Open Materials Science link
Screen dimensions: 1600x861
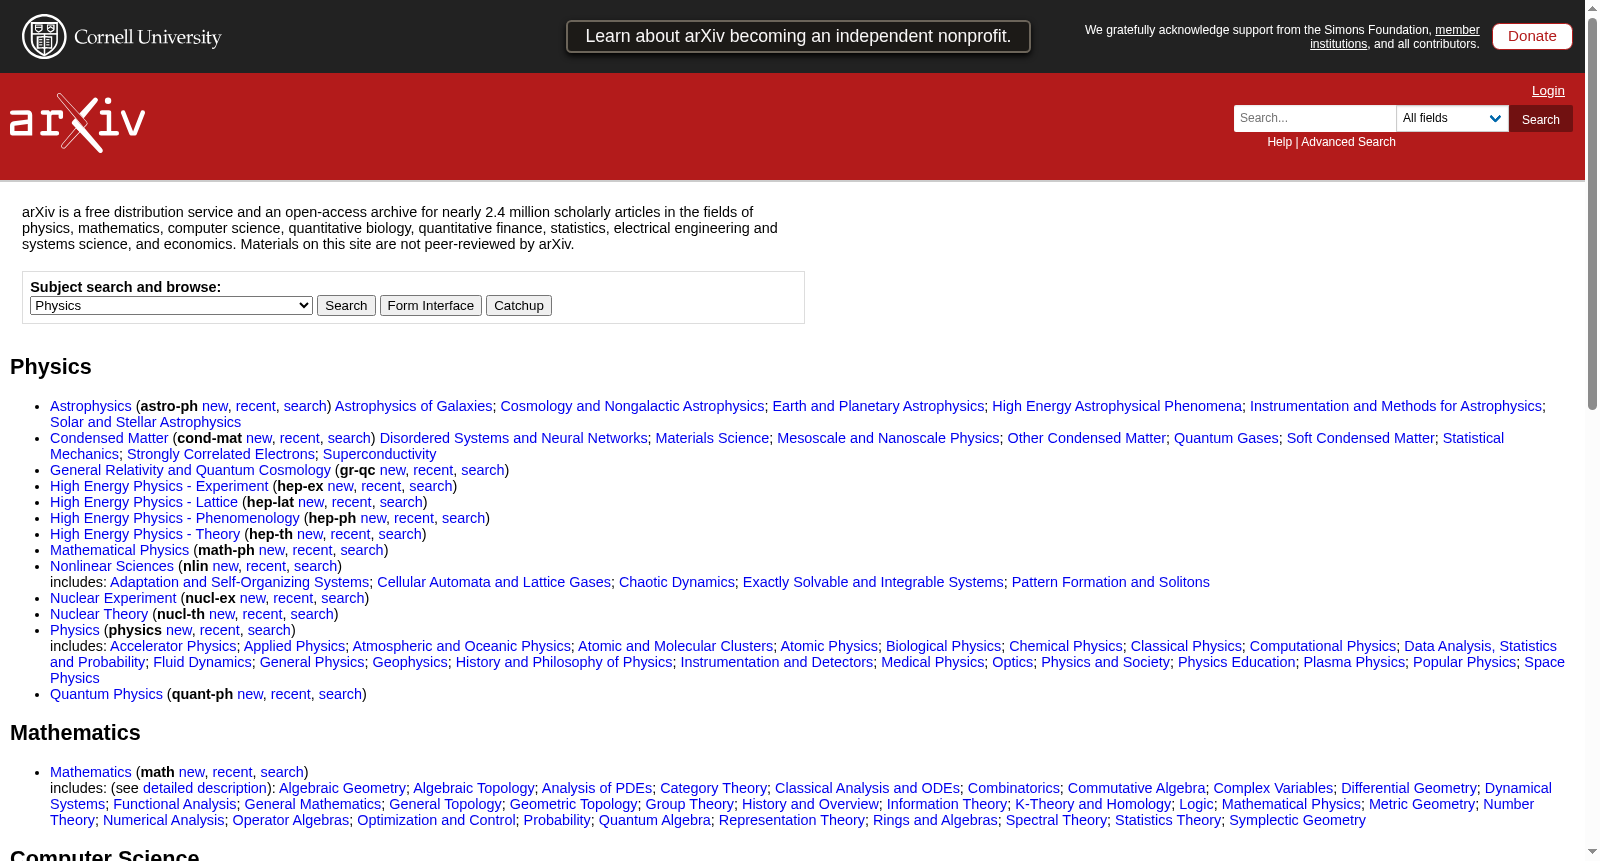[712, 438]
